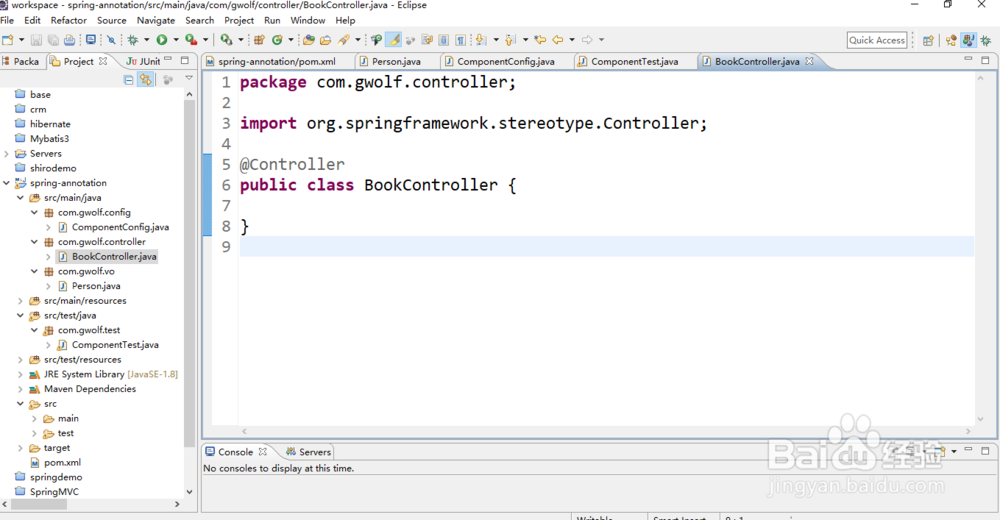
Task: Open the Refactor menu
Action: coord(68,20)
